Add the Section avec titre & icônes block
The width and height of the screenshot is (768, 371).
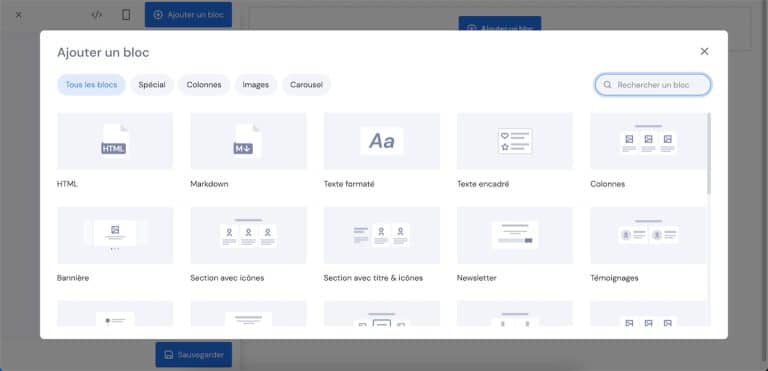[x=382, y=235]
